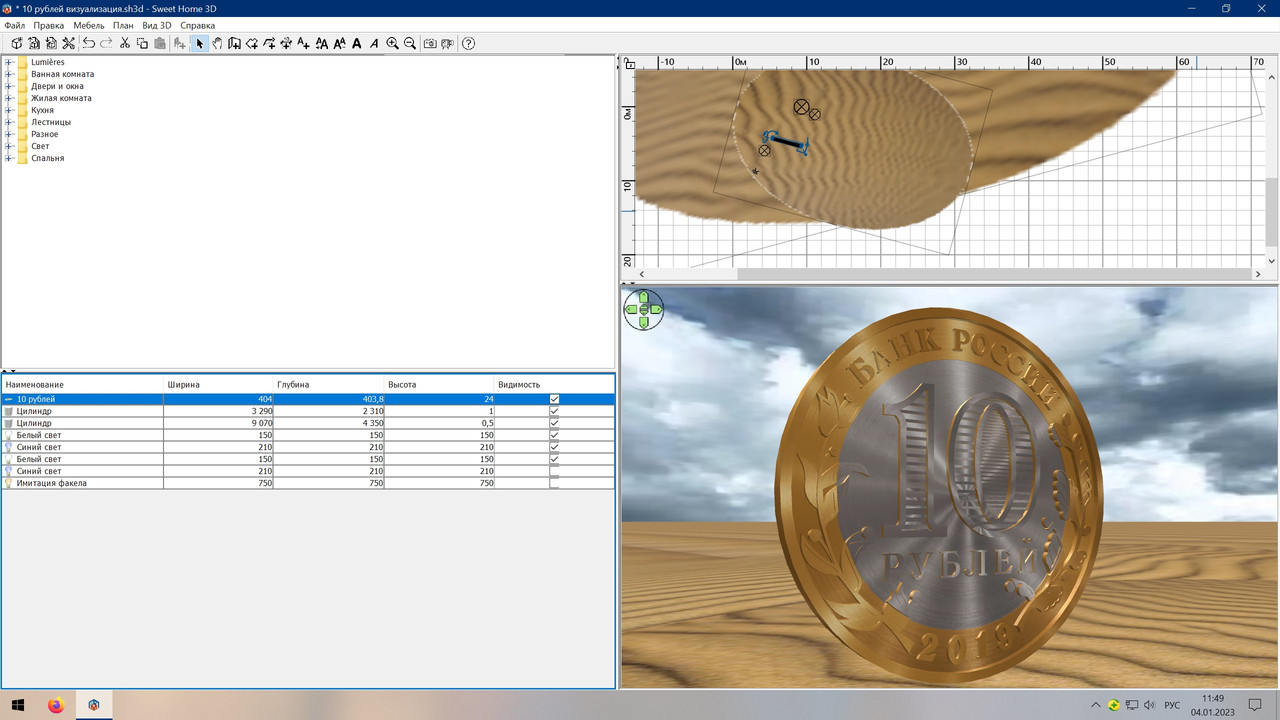This screenshot has height=720, width=1280.
Task: Open Preferences with the tools icon
Action: tap(68, 44)
